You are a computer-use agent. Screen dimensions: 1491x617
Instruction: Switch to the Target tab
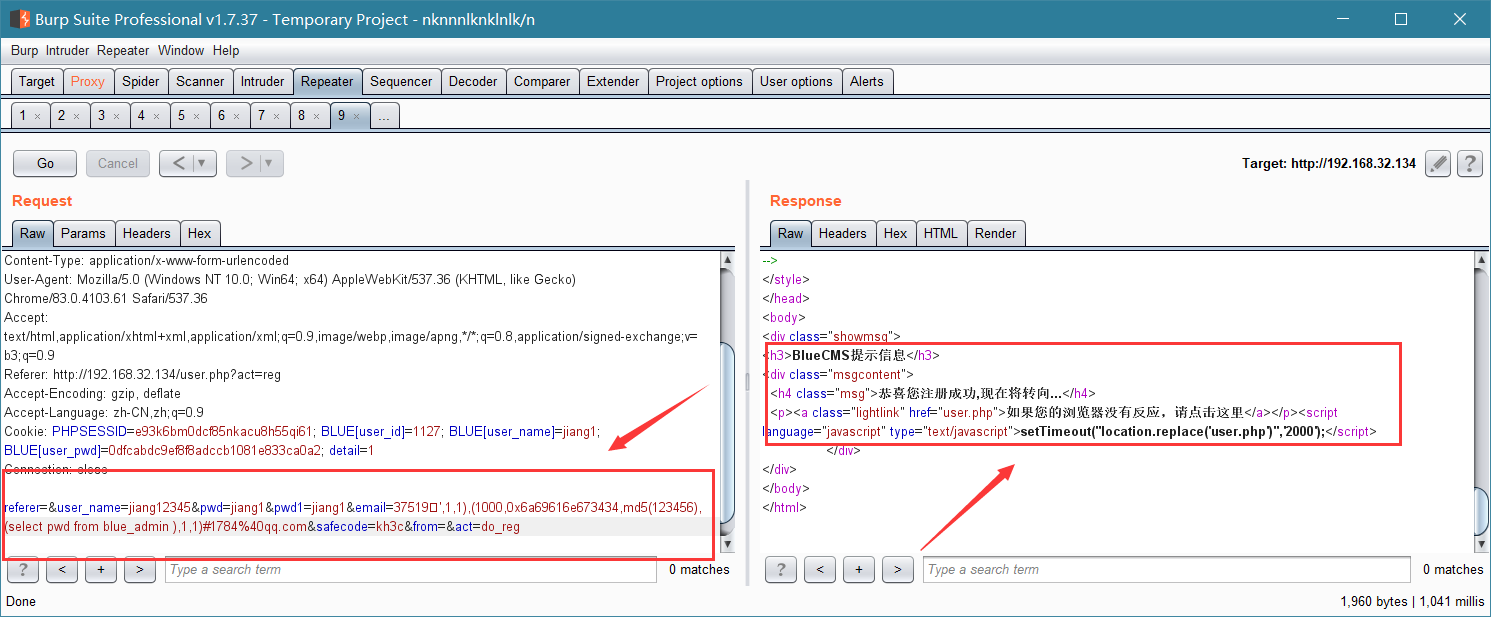pyautogui.click(x=37, y=82)
